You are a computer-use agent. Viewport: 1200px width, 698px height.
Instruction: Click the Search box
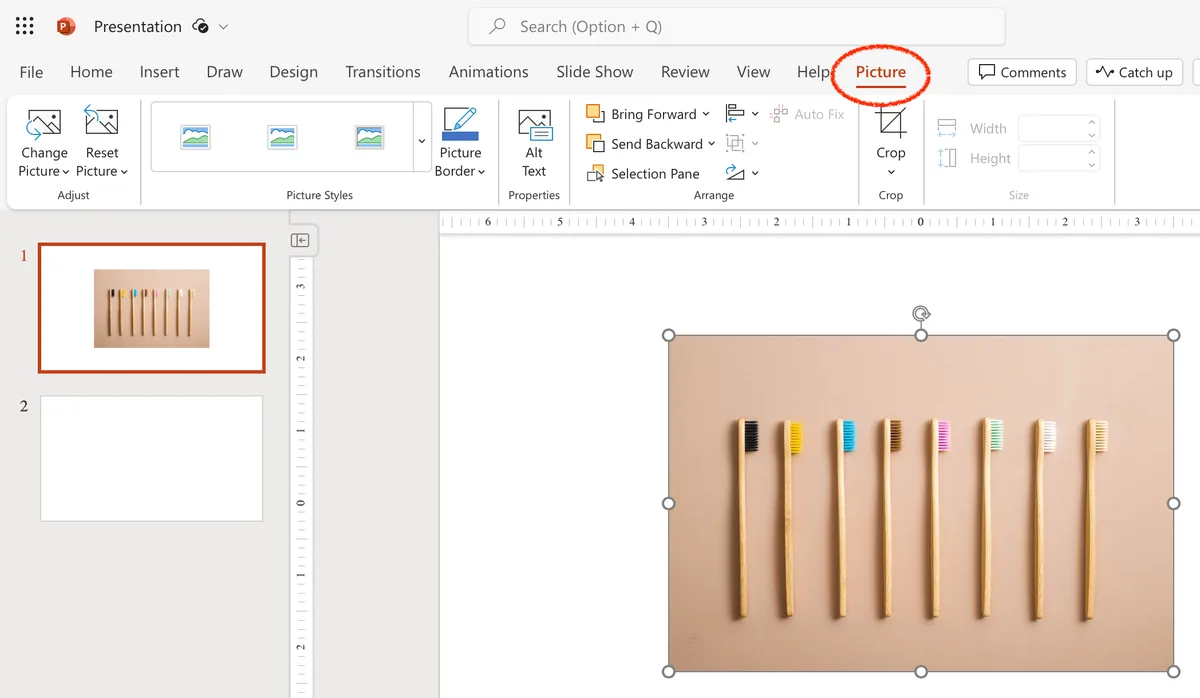pyautogui.click(x=736, y=27)
